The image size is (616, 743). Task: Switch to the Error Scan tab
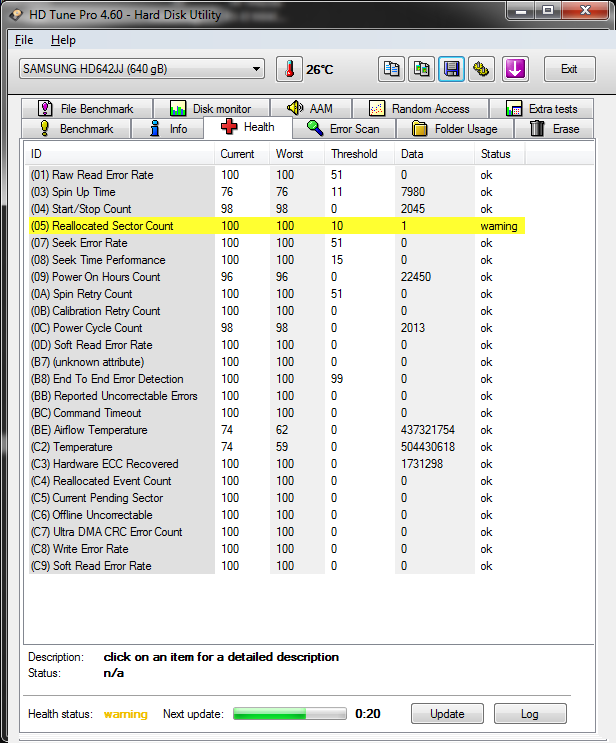pyautogui.click(x=344, y=128)
